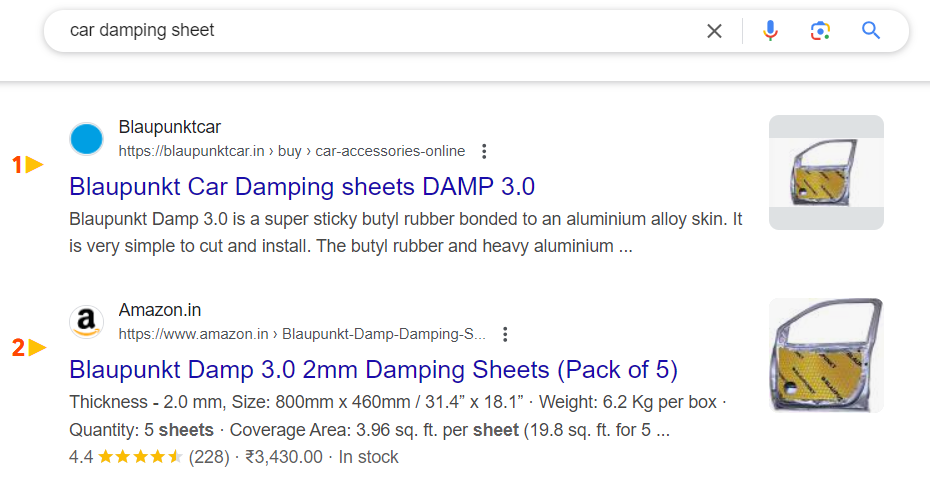The image size is (930, 485).
Task: Click the Amazon.in site name
Action: pos(160,310)
